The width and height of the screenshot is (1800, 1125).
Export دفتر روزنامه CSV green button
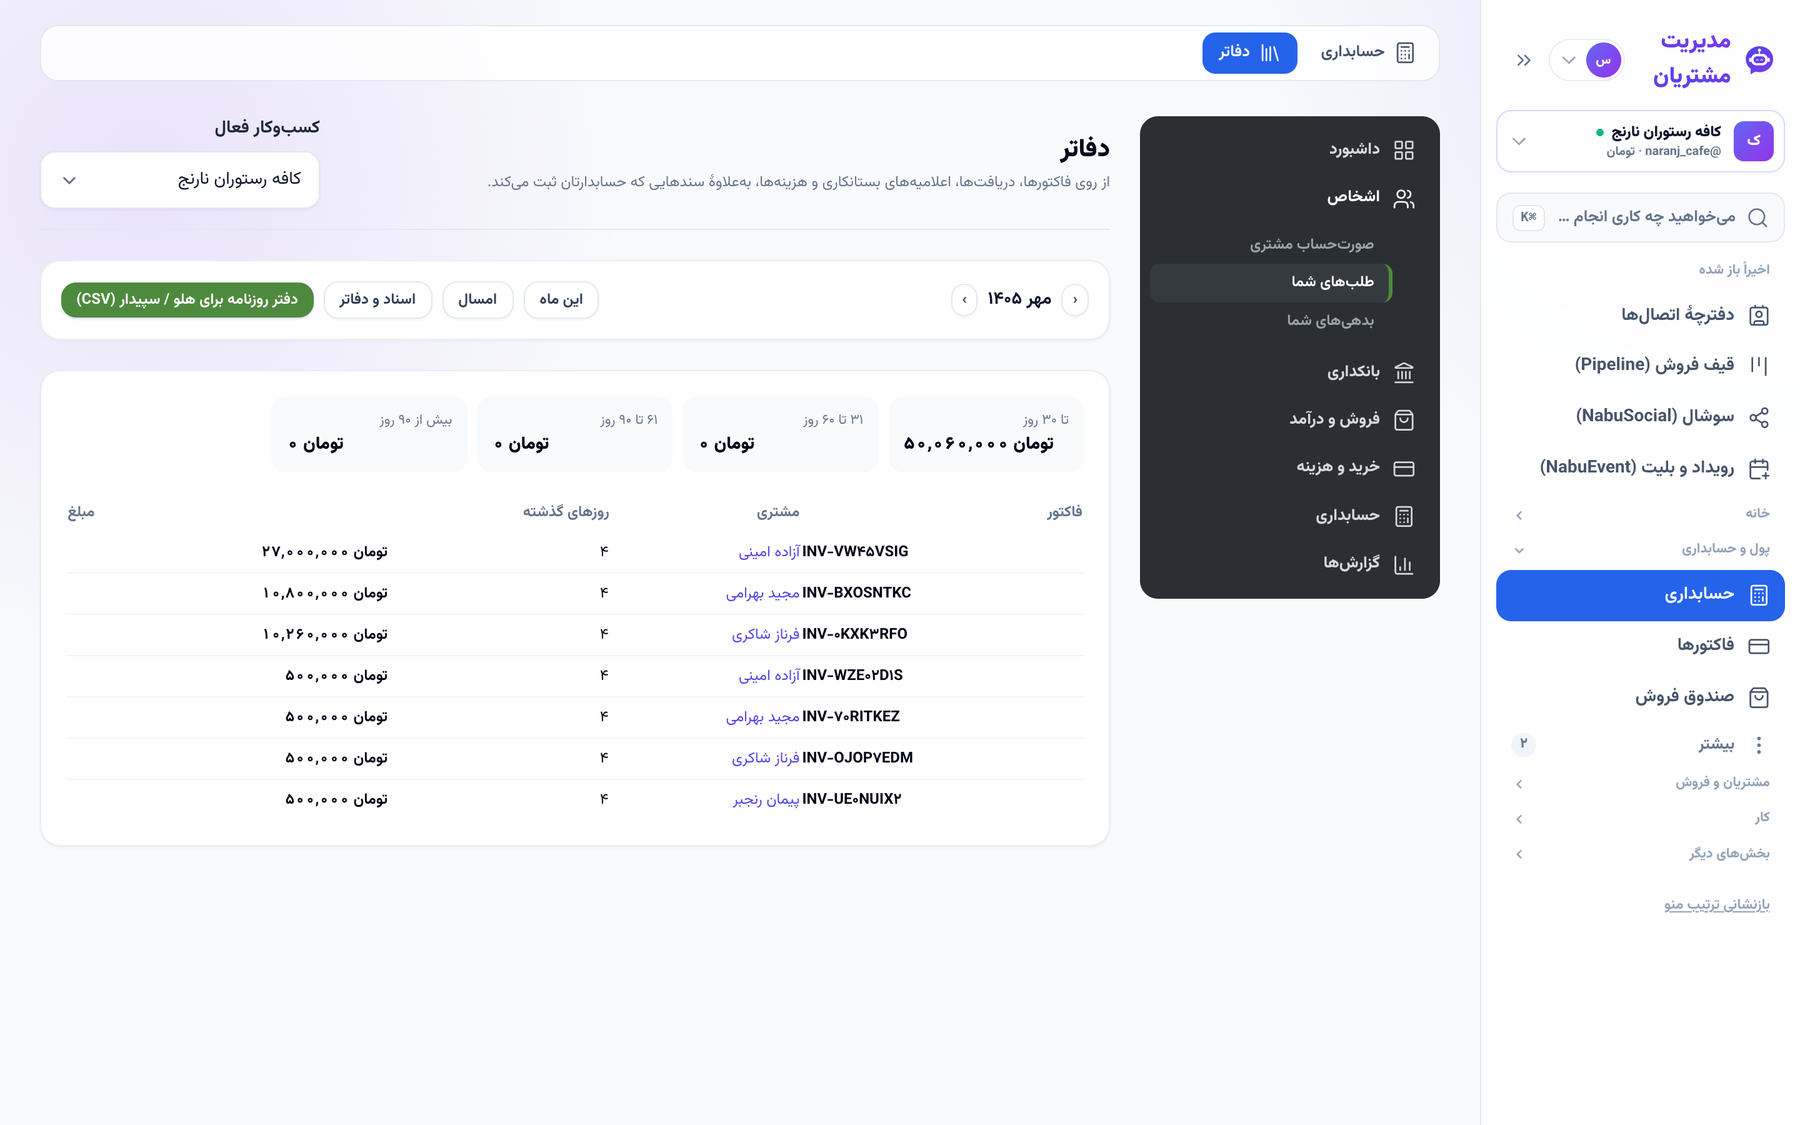(x=187, y=300)
